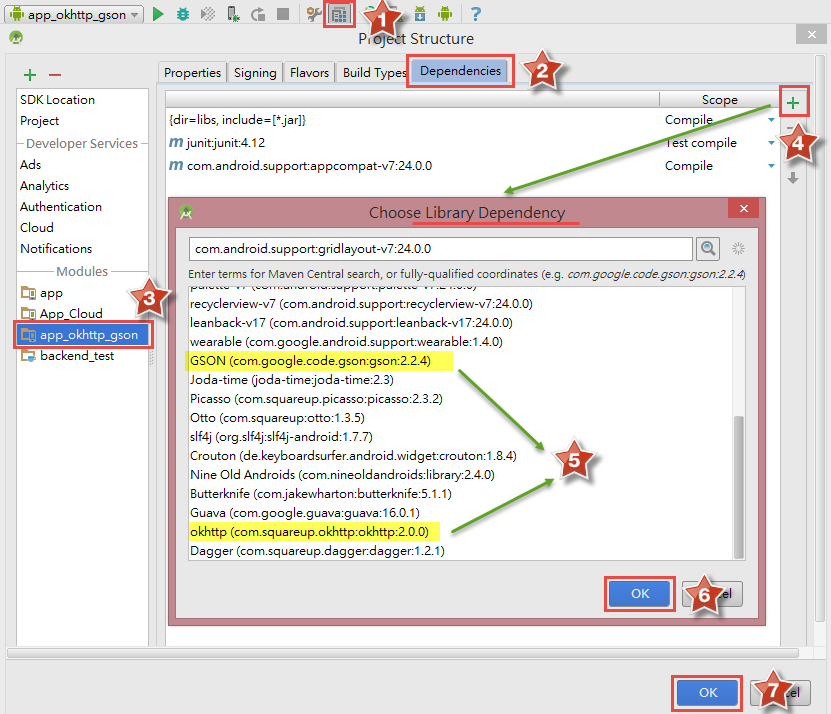Add new module with green plus
The height and width of the screenshot is (714, 831).
click(30, 75)
